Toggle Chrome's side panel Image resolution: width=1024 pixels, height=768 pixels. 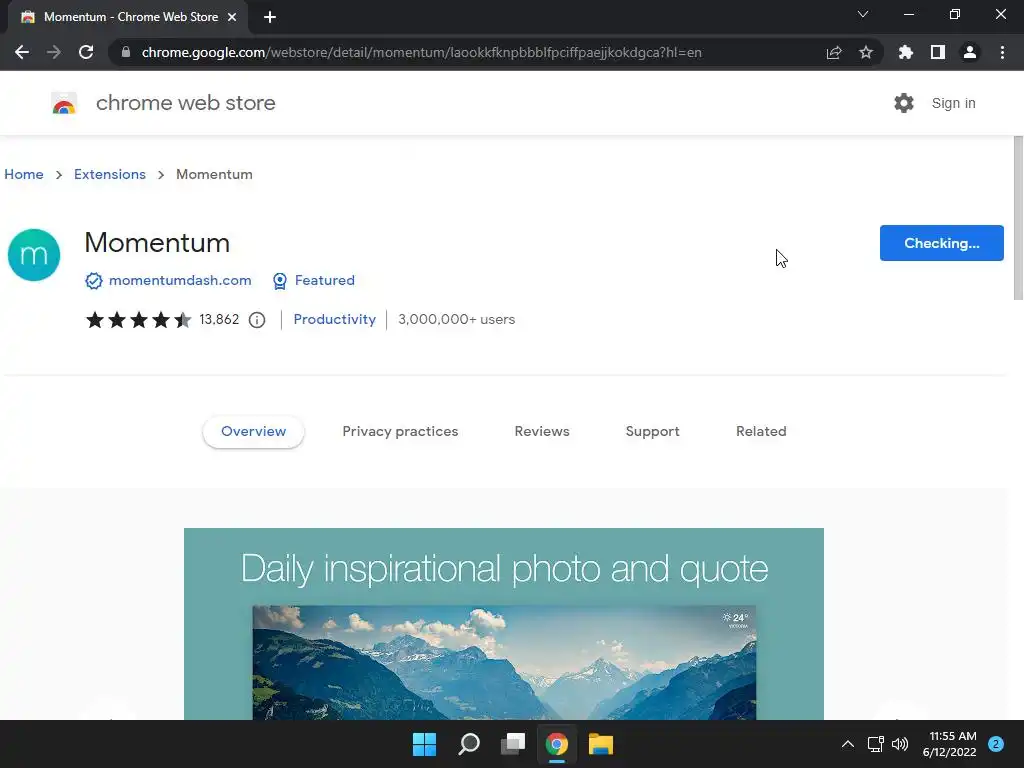(x=938, y=52)
